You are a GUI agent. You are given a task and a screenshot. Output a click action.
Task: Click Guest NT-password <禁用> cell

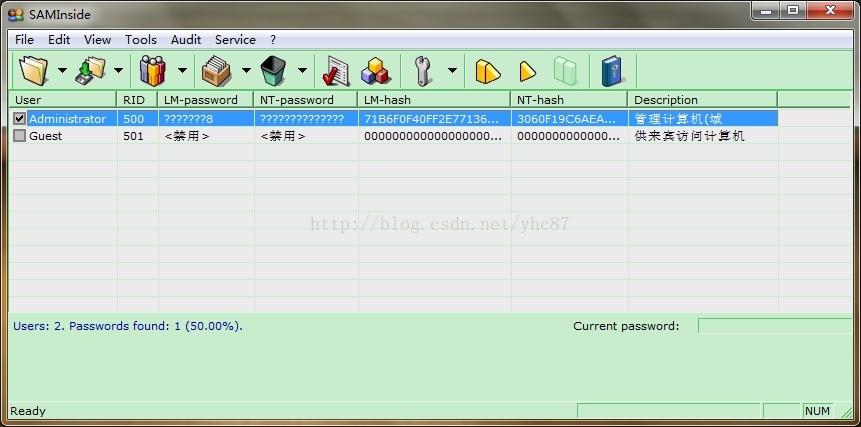283,136
